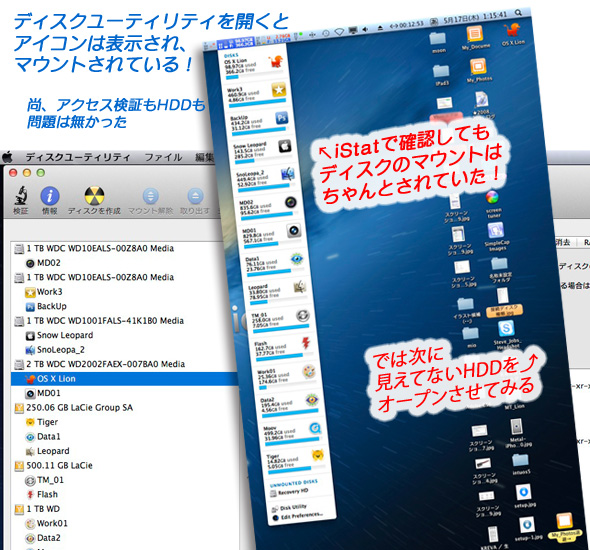590x550 pixels.
Task: Click the moon folder on desktop
Action: (438, 38)
